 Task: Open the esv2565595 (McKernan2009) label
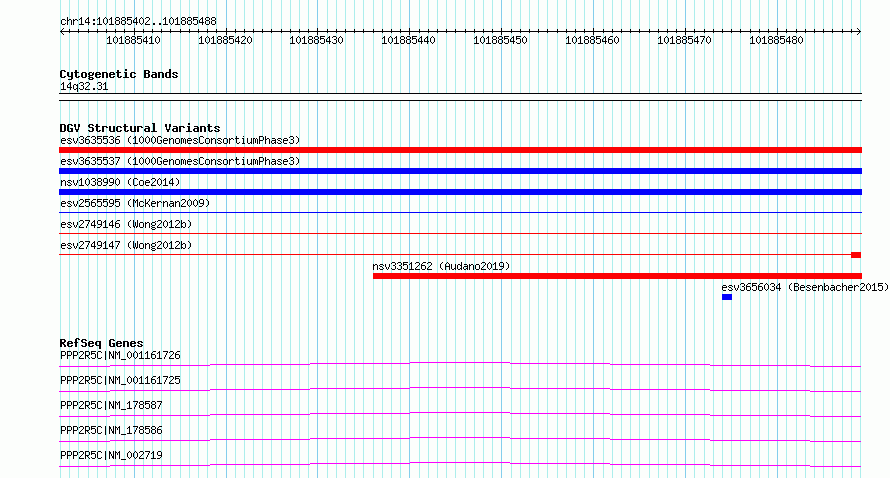point(135,203)
